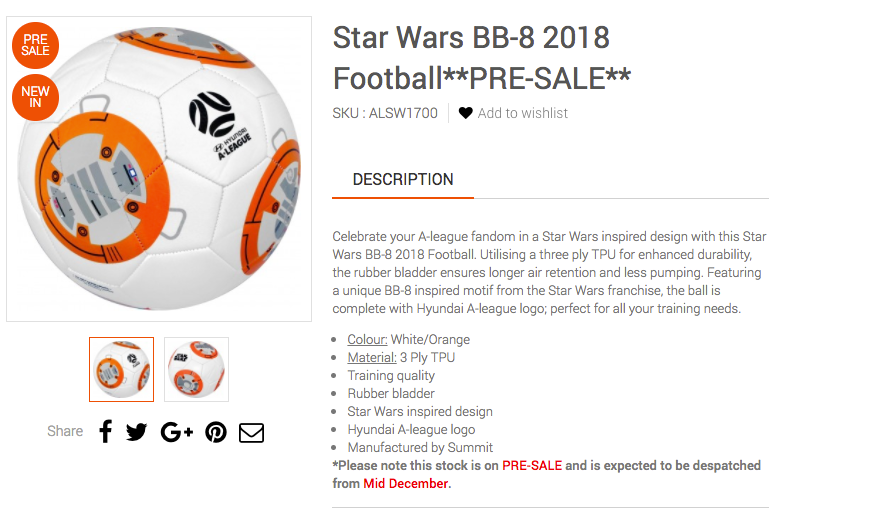Share product by email envelope icon
Screen dimensions: 876x523
[x=251, y=432]
